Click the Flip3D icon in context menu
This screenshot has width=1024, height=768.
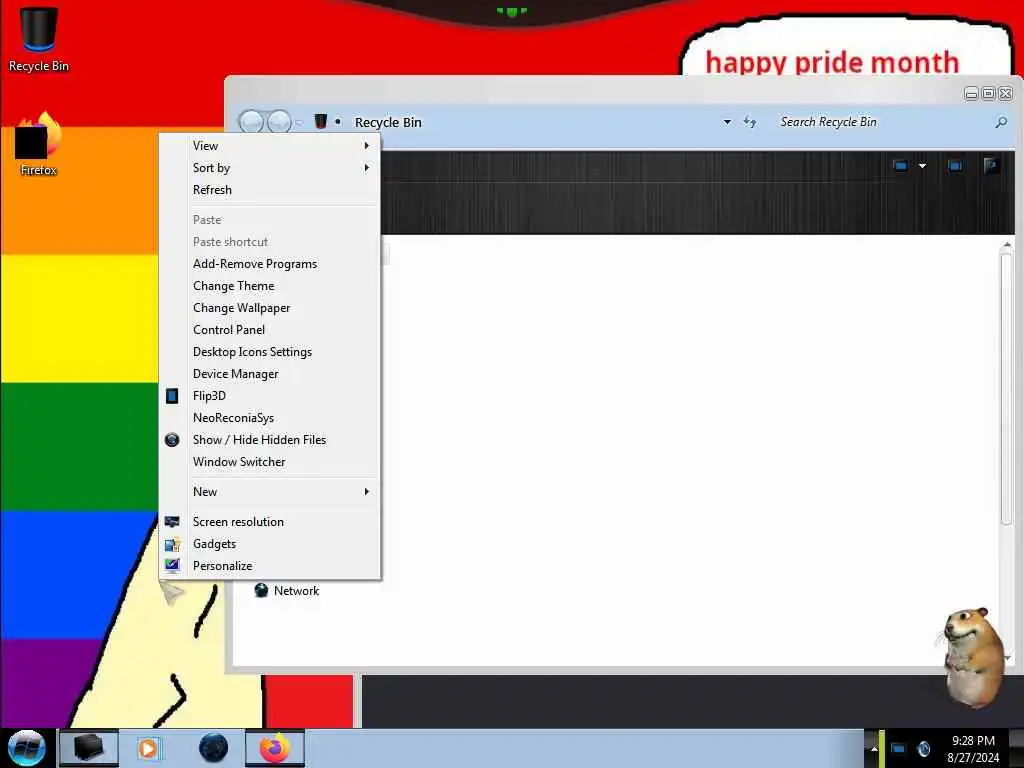click(x=172, y=396)
